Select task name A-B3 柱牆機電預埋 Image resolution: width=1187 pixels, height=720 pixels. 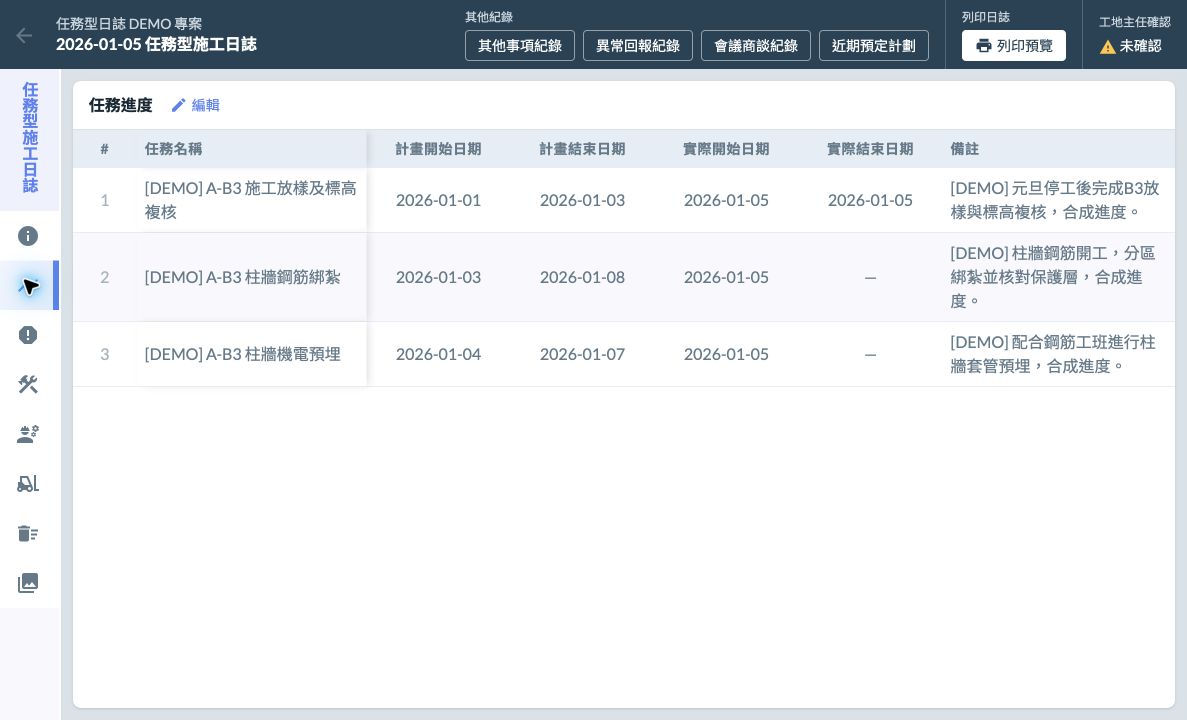[x=242, y=354]
